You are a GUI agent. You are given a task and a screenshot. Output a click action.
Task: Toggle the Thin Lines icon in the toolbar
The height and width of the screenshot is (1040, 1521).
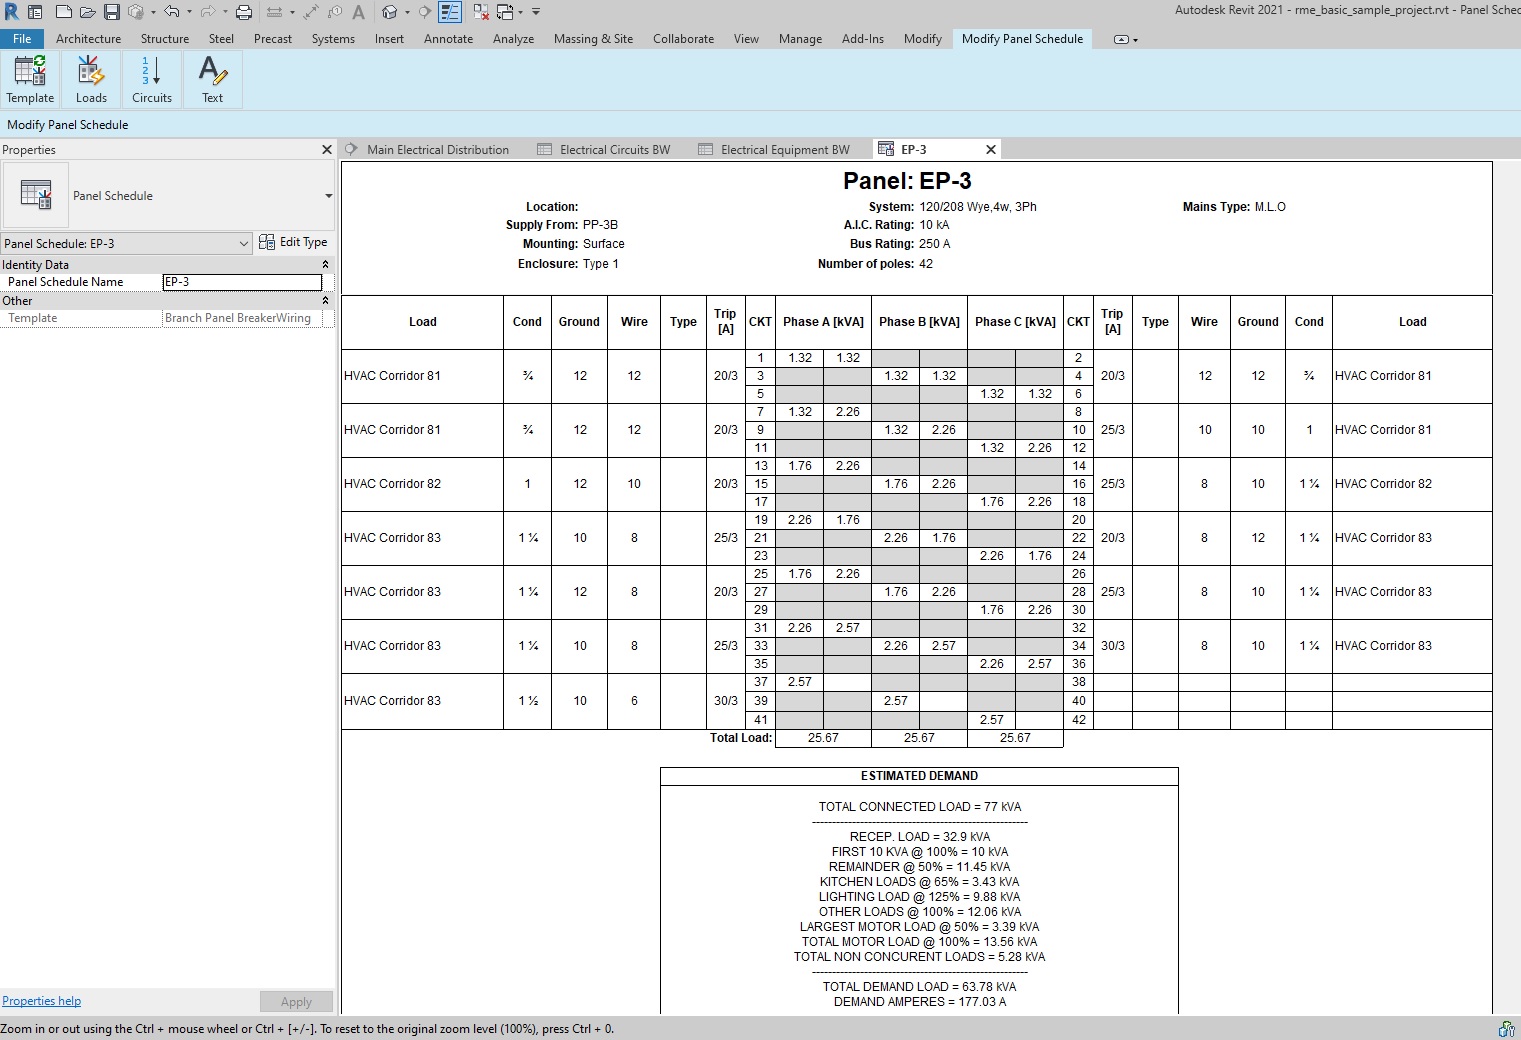pos(450,12)
